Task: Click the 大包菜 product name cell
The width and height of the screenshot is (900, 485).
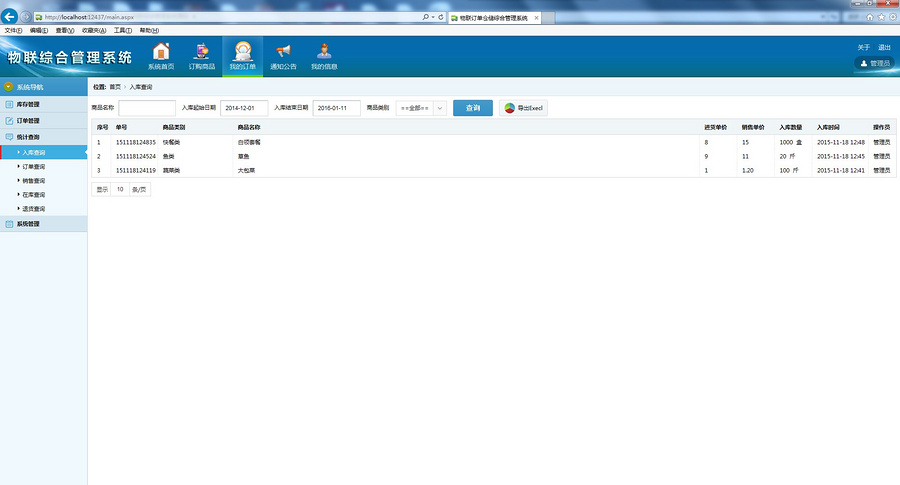Action: (x=246, y=170)
